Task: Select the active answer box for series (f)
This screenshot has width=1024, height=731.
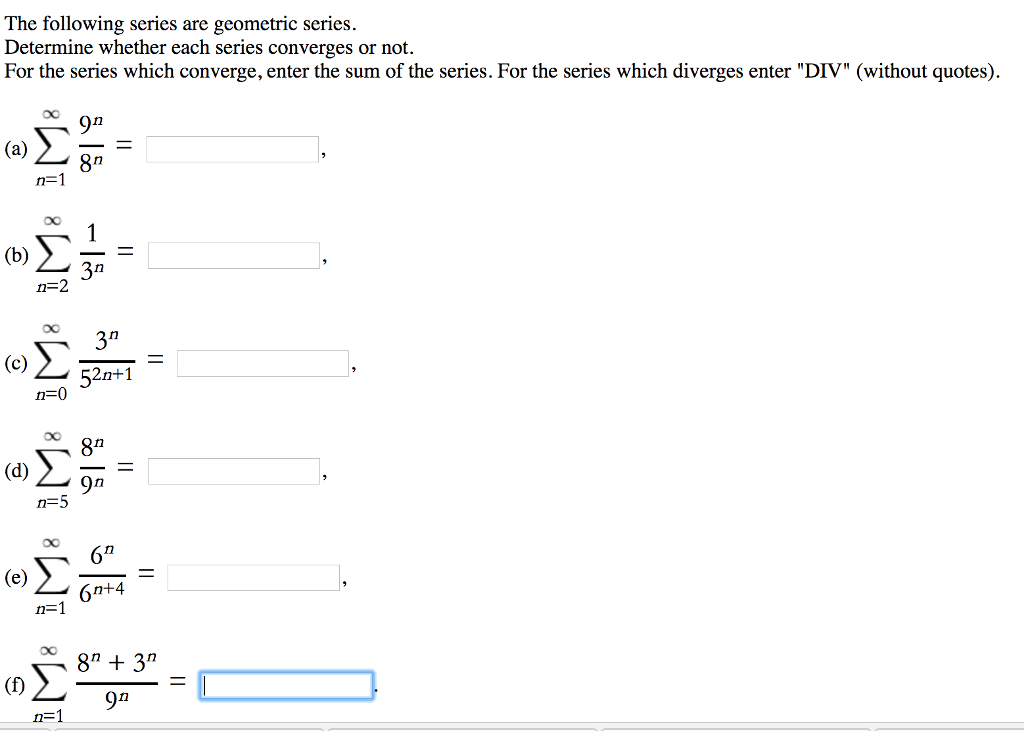Action: (286, 685)
